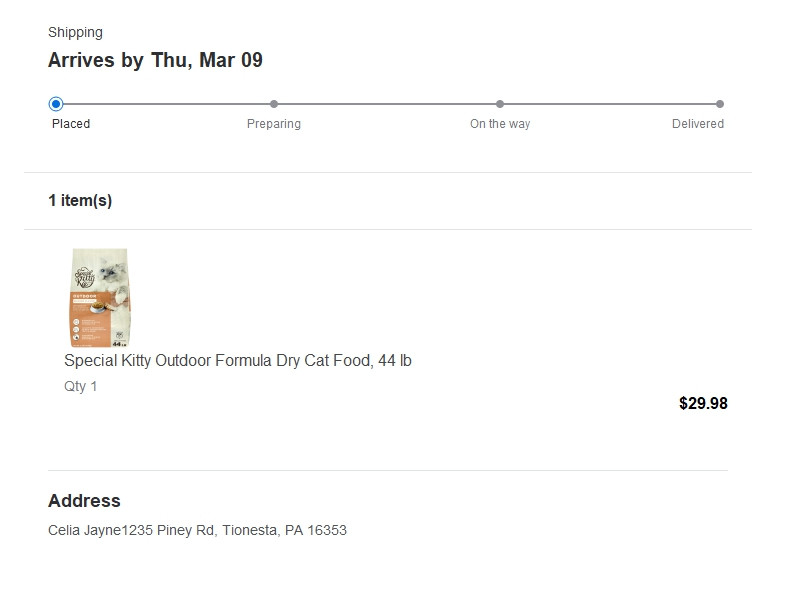The height and width of the screenshot is (606, 800).
Task: Select the Delivered step label
Action: [698, 124]
